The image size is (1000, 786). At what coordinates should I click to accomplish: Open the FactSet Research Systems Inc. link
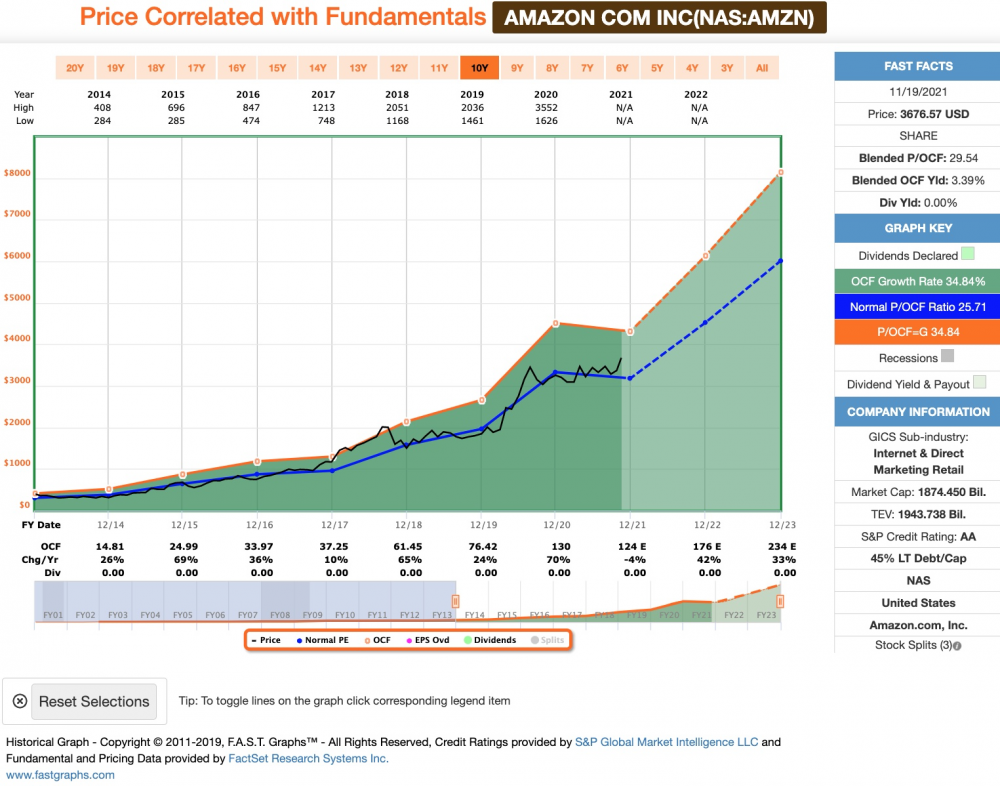(308, 759)
